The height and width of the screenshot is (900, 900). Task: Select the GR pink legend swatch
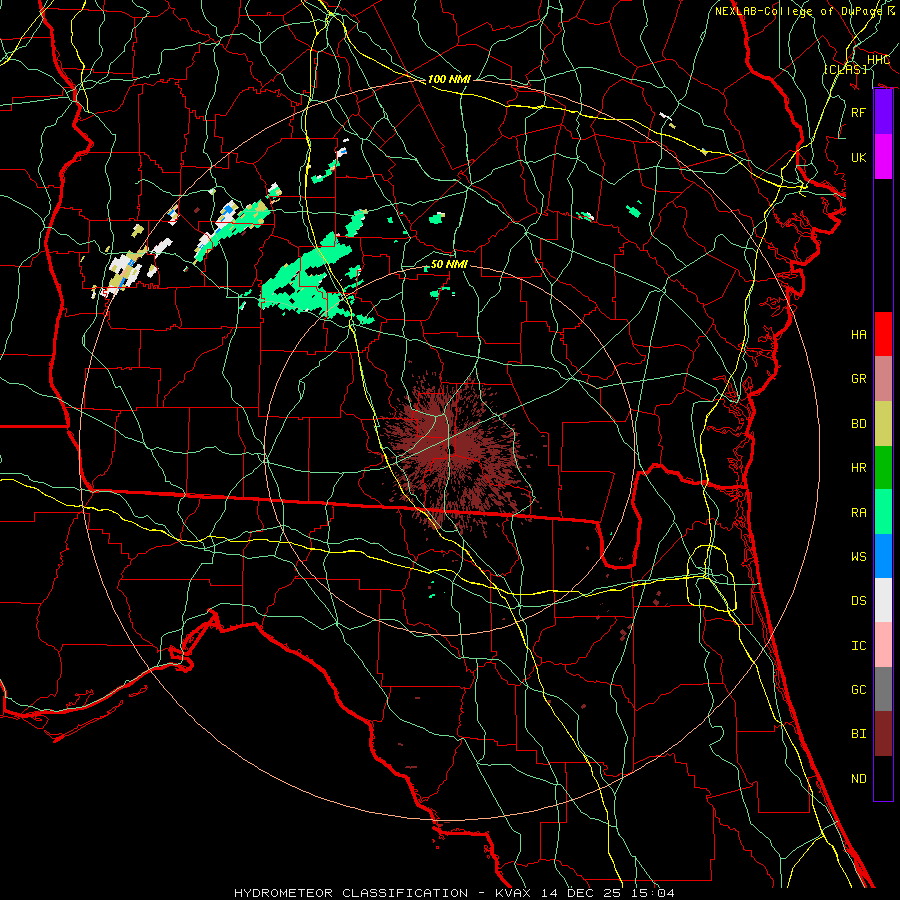tap(883, 378)
